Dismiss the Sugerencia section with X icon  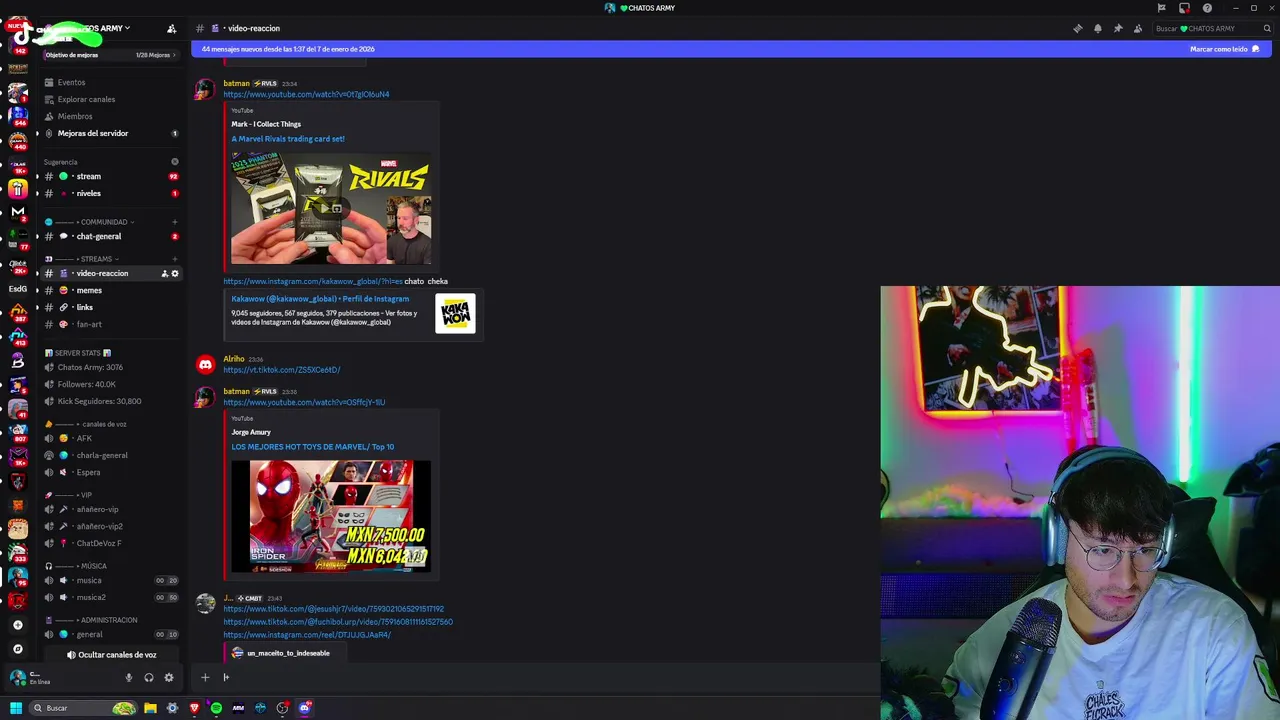[175, 161]
